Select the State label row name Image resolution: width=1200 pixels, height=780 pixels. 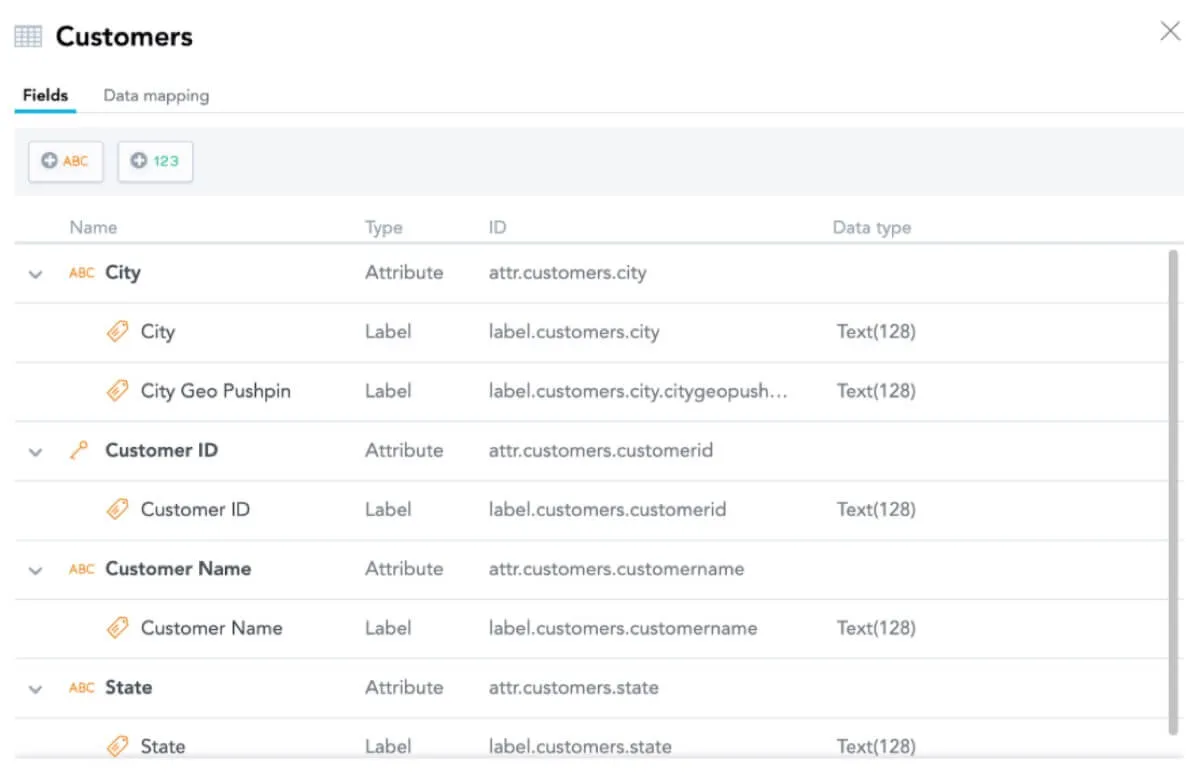162,746
